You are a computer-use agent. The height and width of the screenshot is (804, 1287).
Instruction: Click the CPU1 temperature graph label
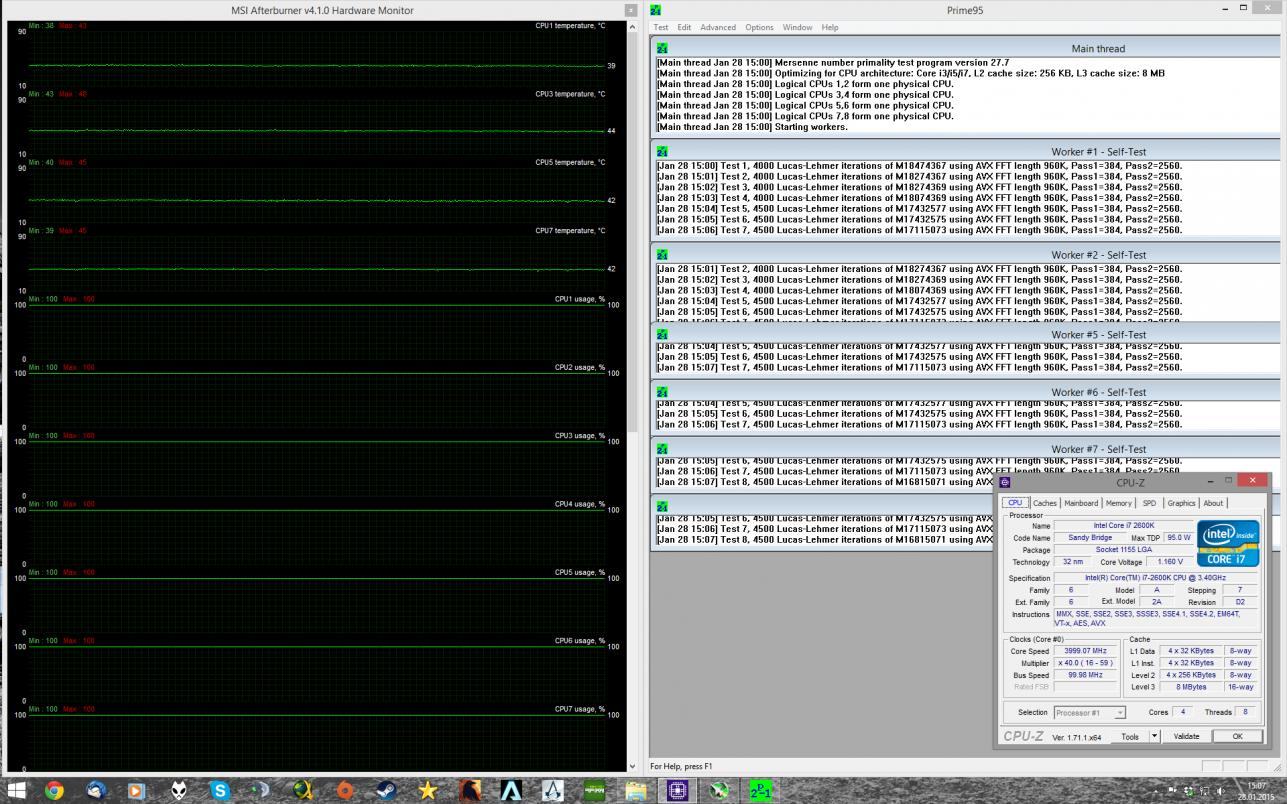570,25
